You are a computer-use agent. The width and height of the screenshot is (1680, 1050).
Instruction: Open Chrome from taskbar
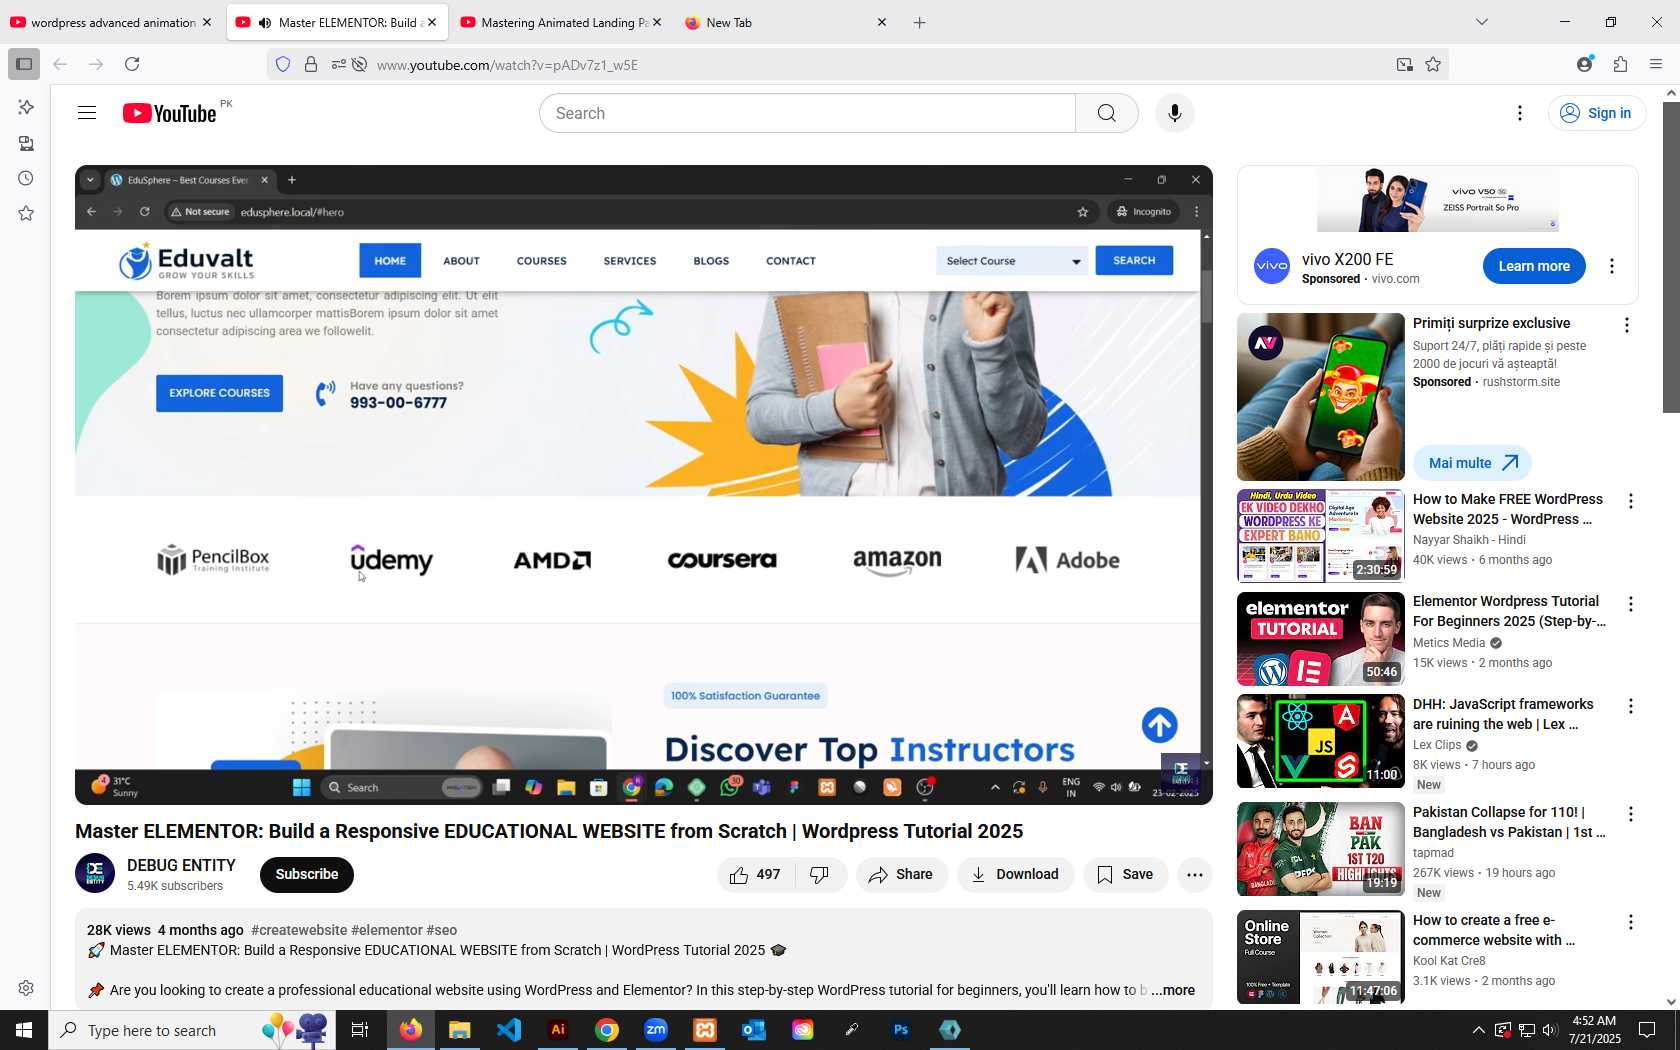[x=607, y=1030]
